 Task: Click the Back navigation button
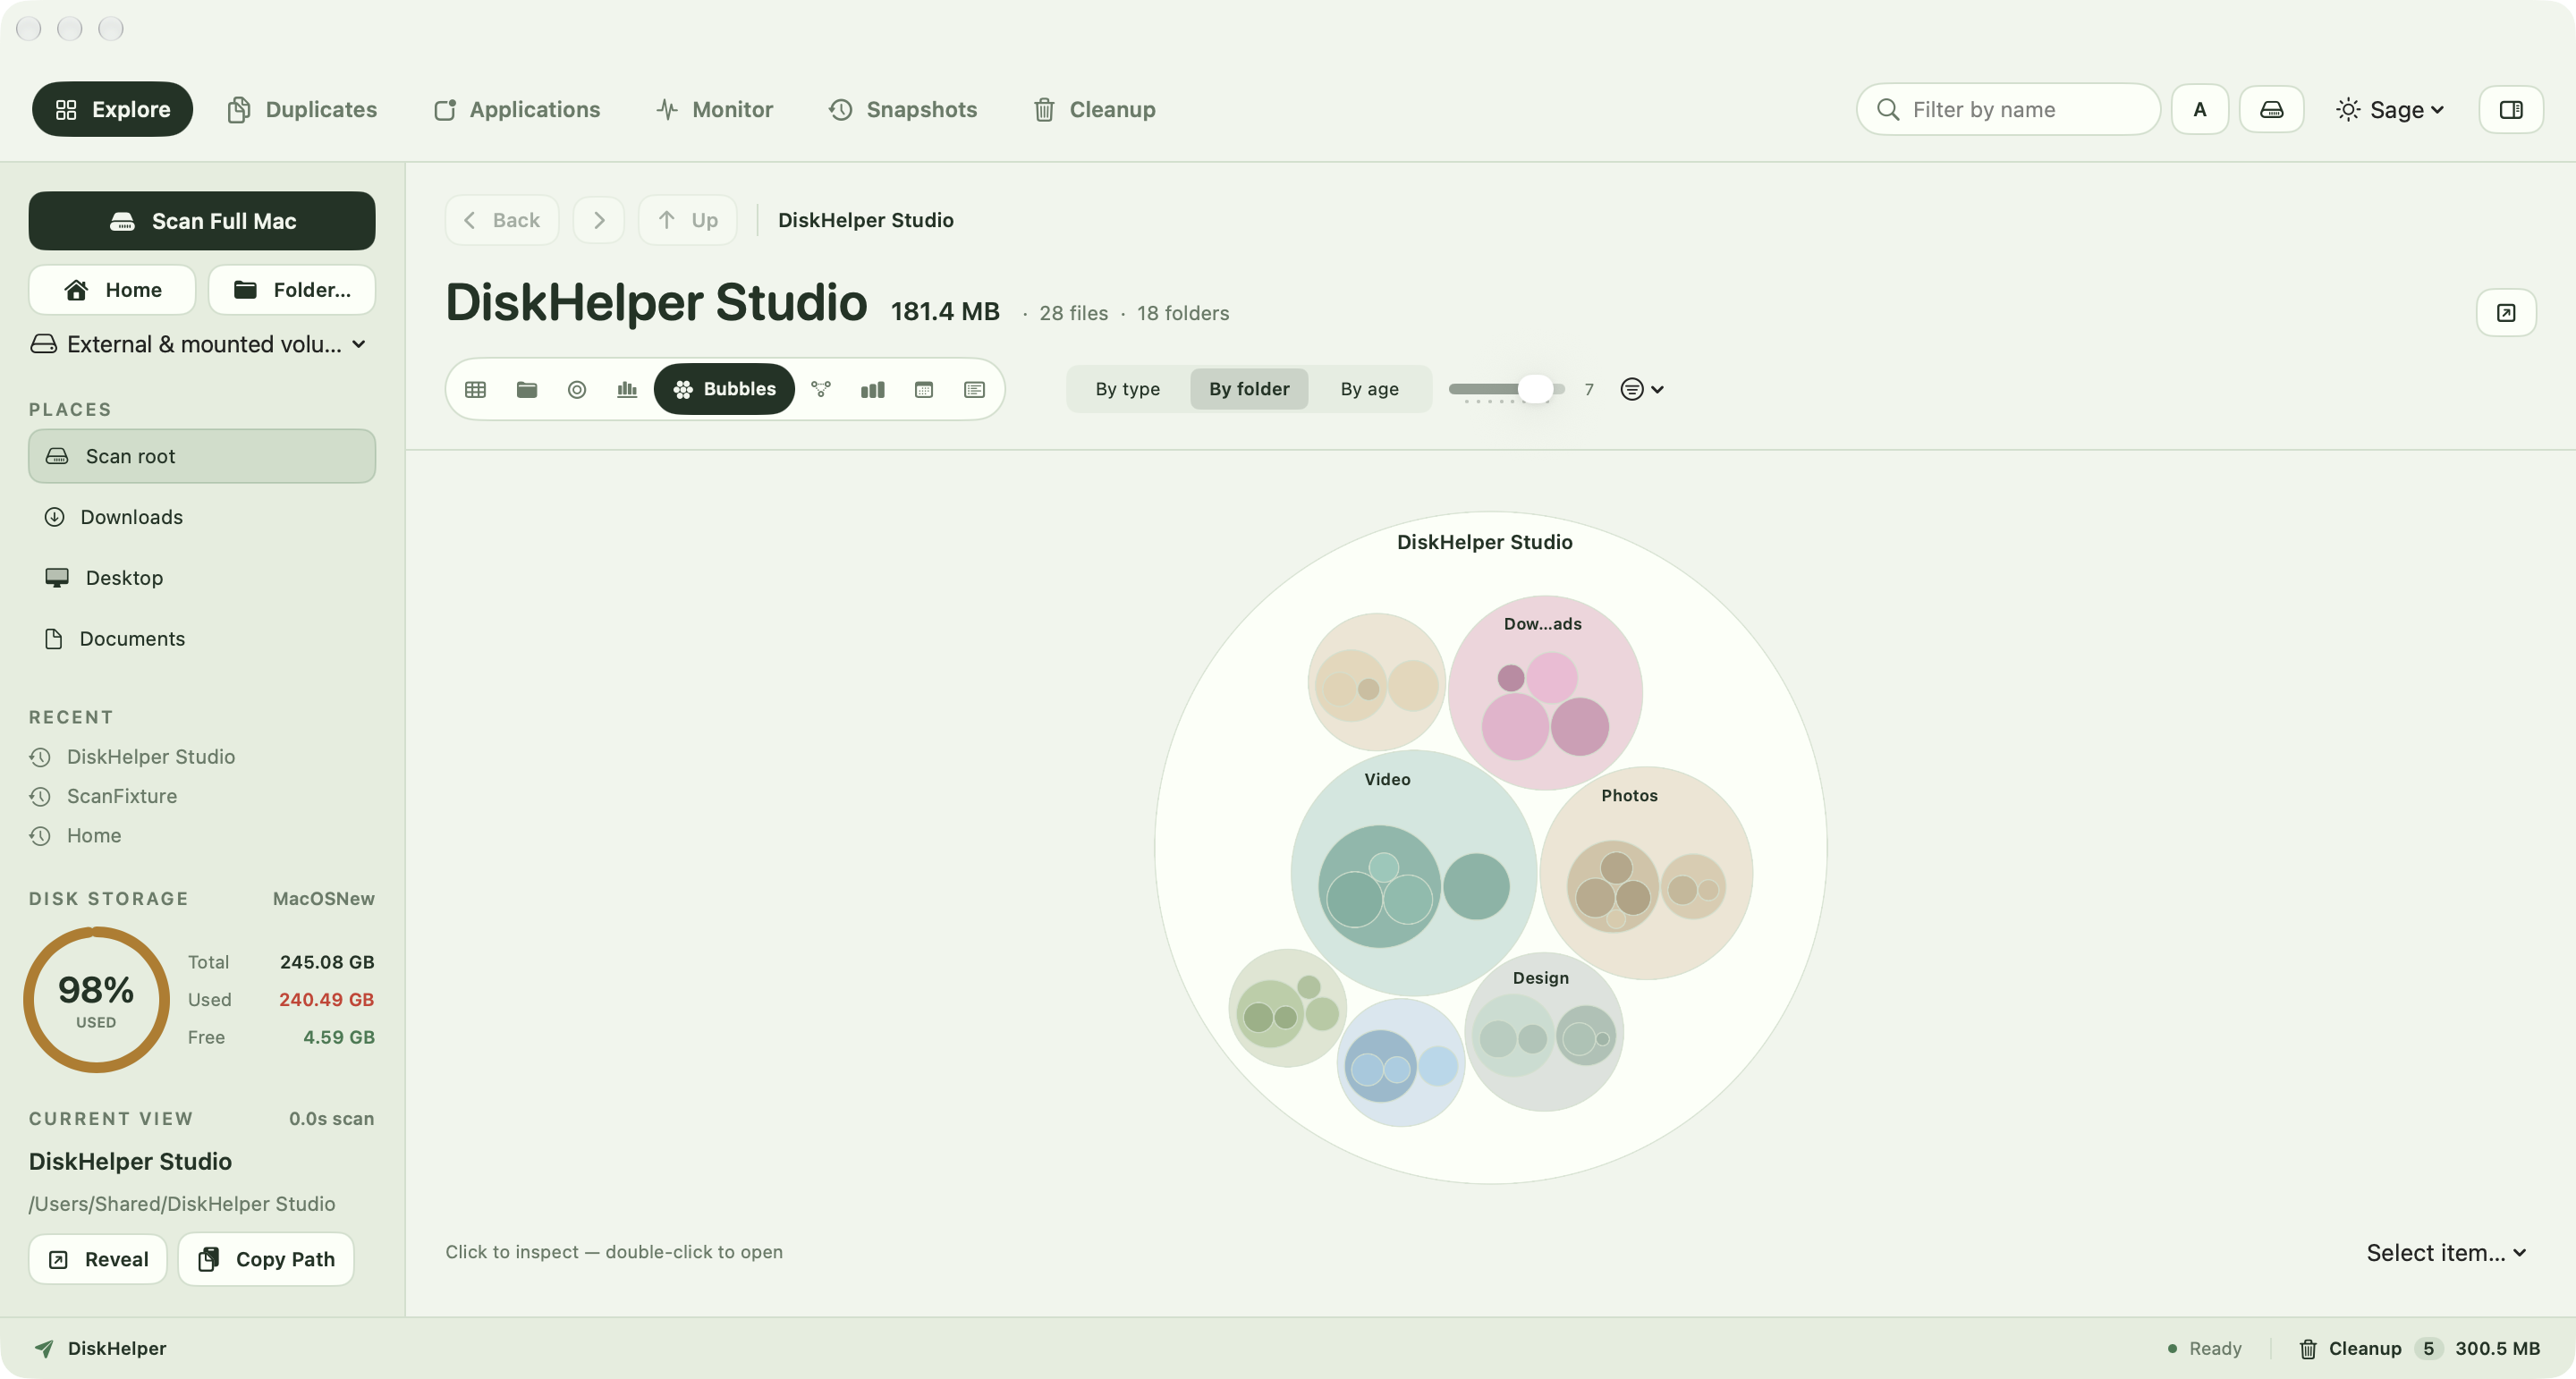point(502,220)
